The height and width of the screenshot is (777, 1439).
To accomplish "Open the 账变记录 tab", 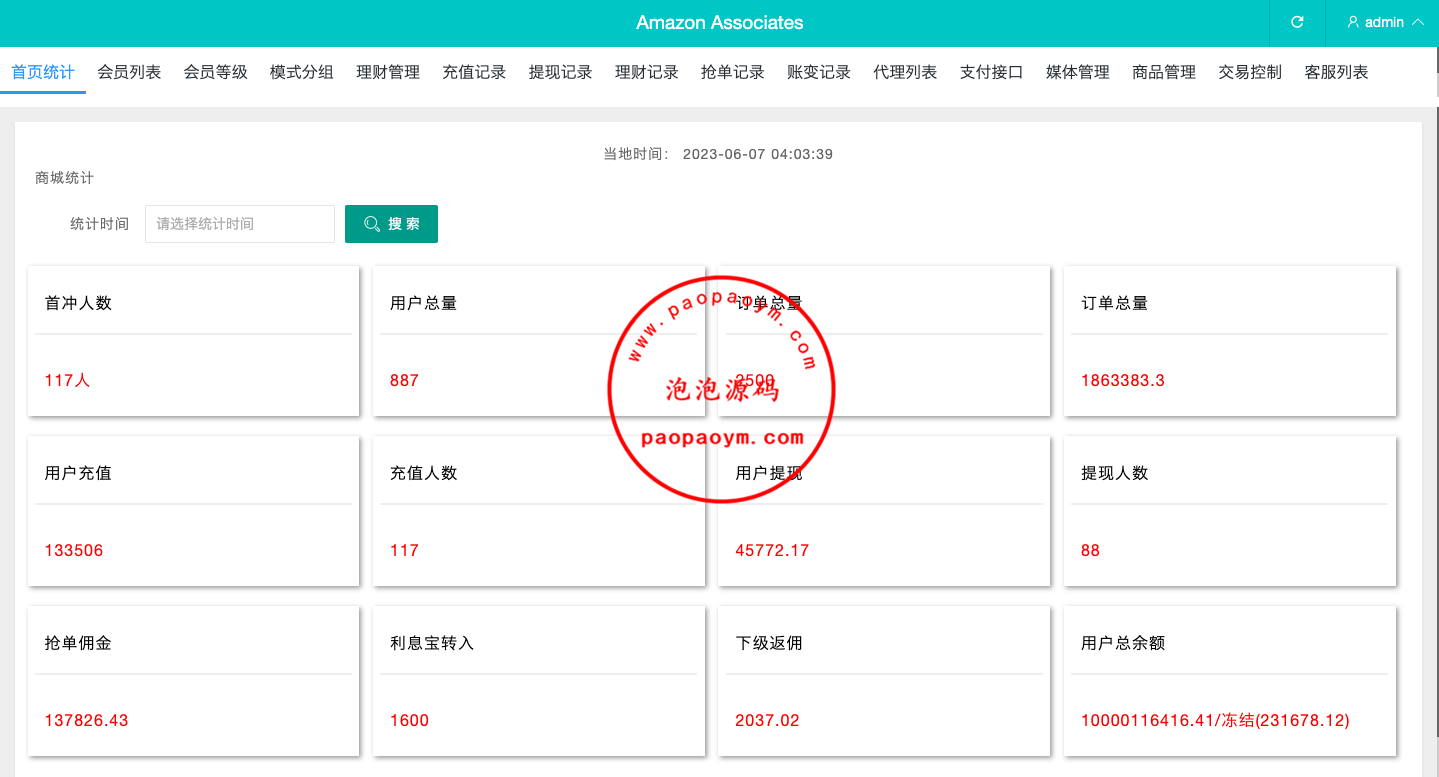I will point(818,72).
